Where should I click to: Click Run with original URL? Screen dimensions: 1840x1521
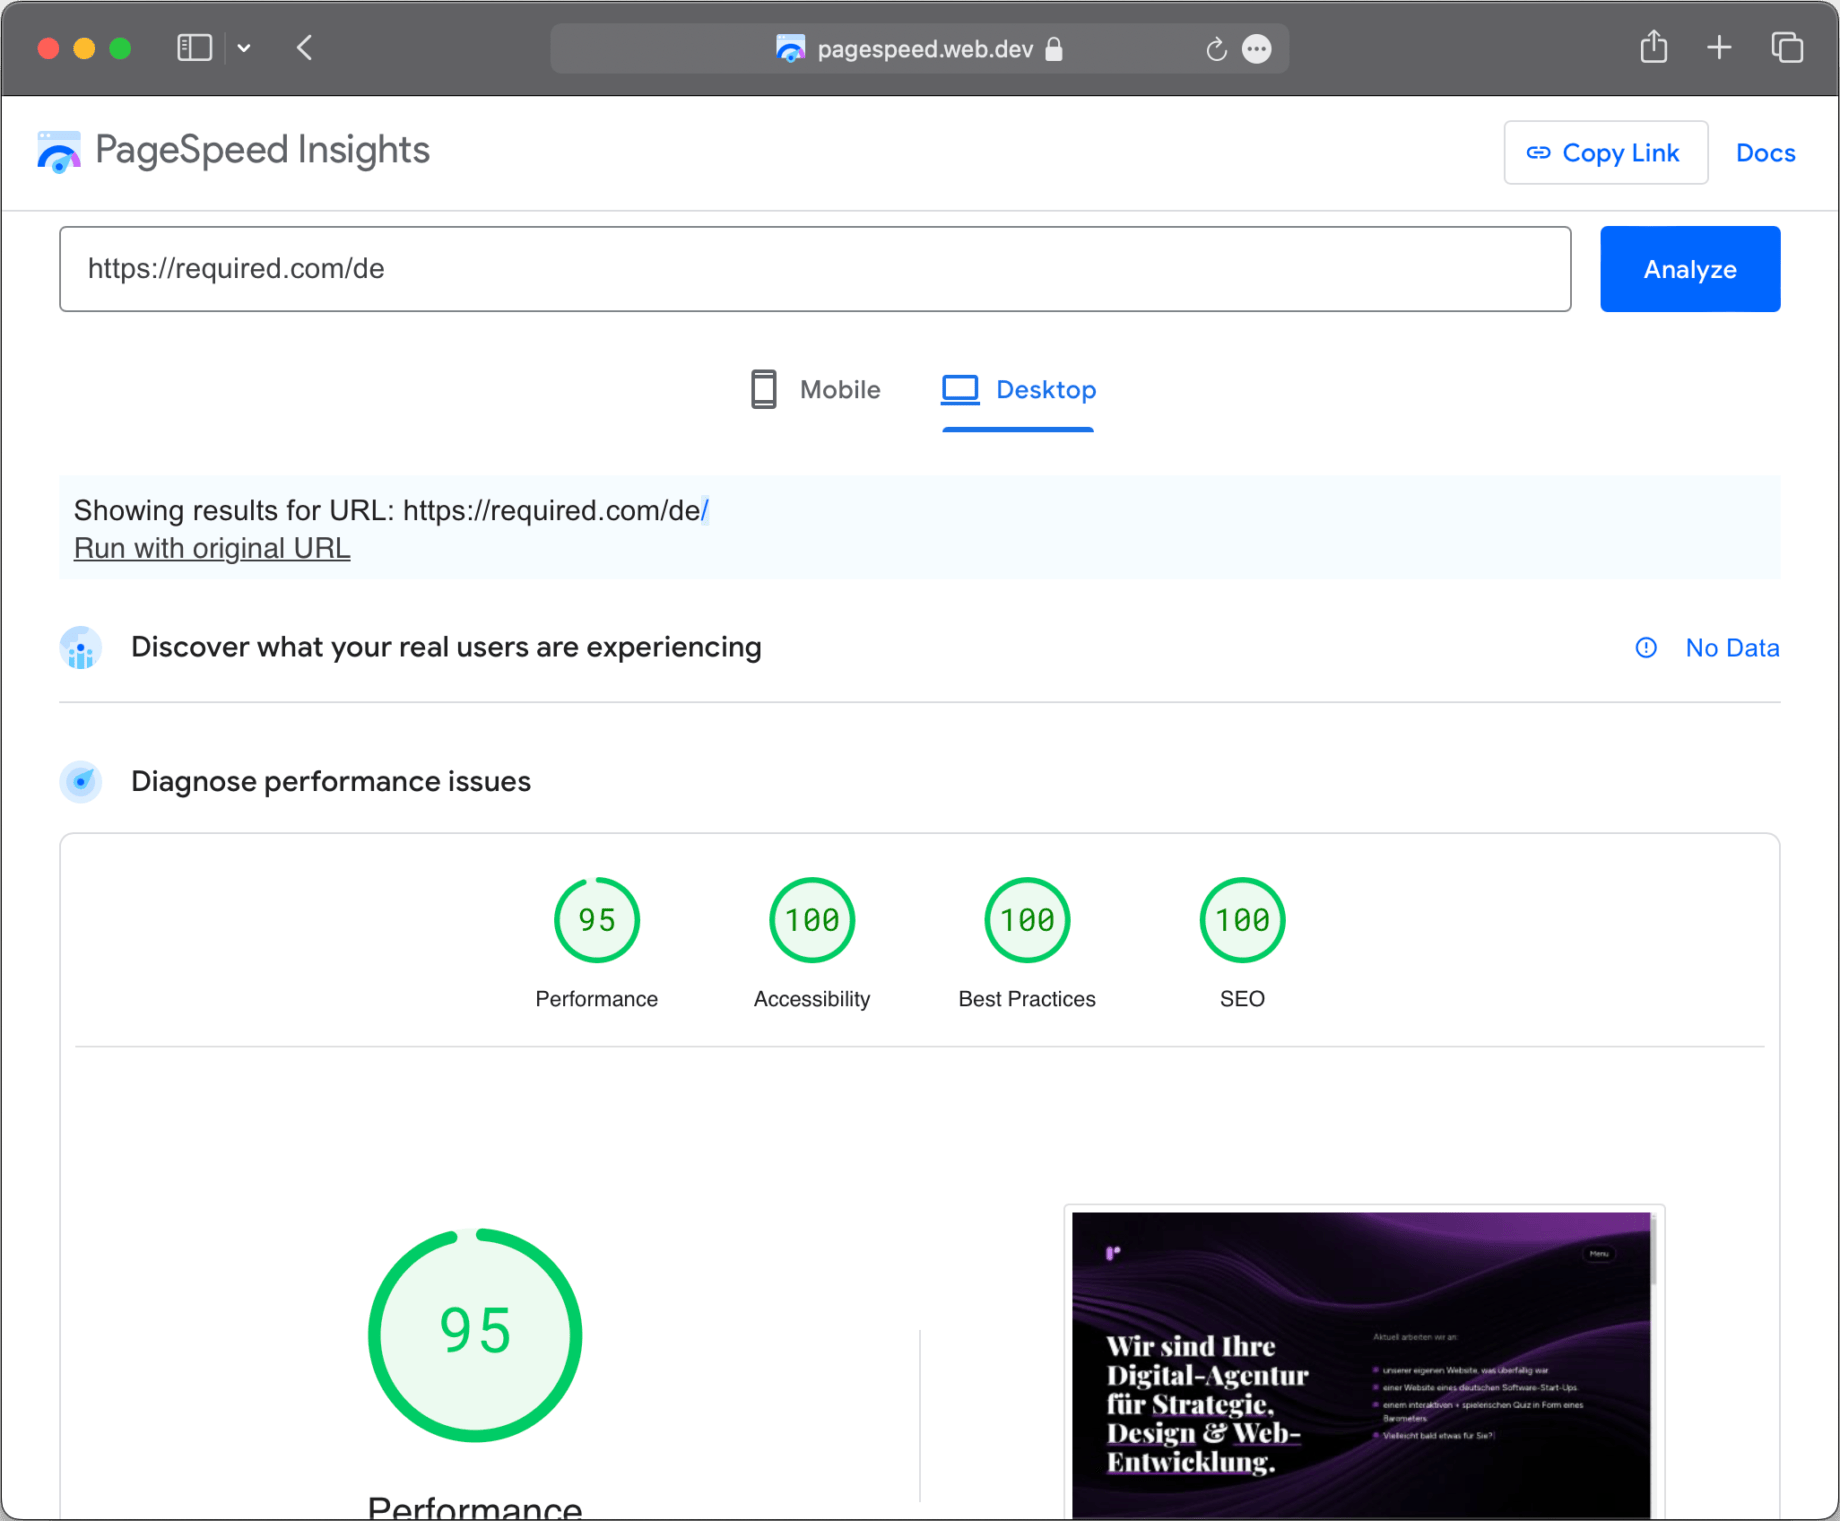point(211,548)
